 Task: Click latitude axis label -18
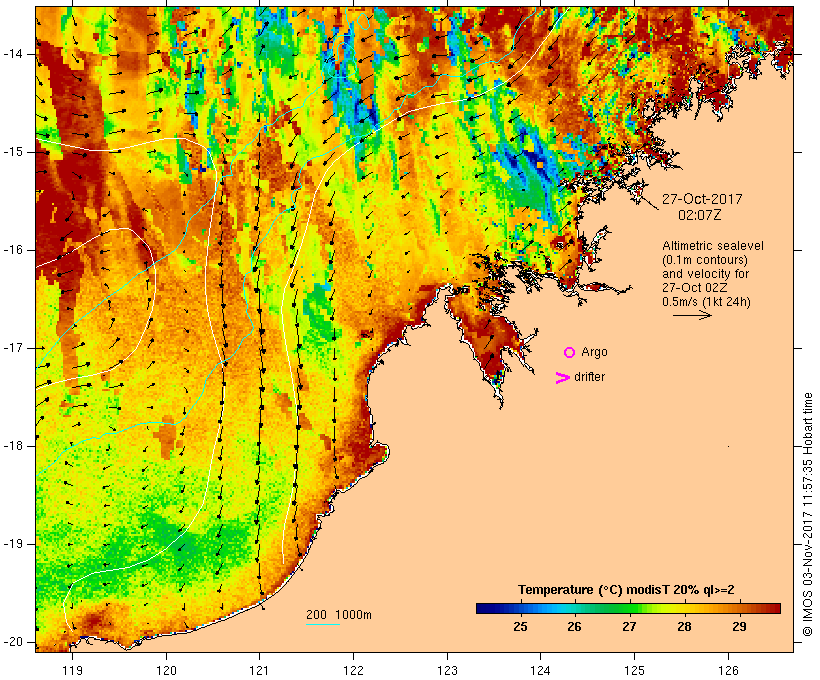point(13,446)
